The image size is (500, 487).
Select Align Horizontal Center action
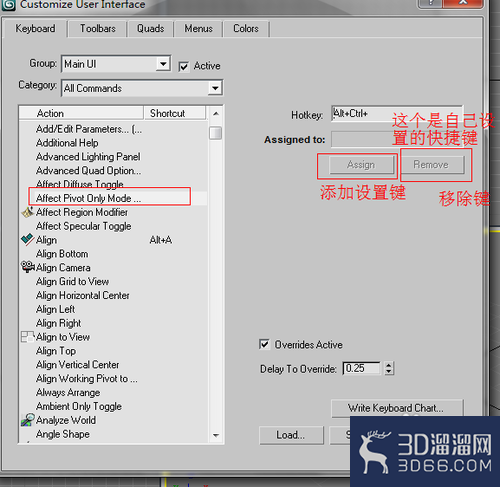tap(83, 295)
